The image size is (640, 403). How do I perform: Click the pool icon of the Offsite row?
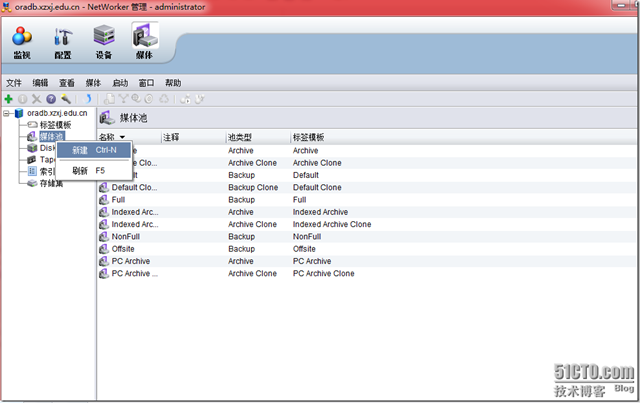point(104,249)
